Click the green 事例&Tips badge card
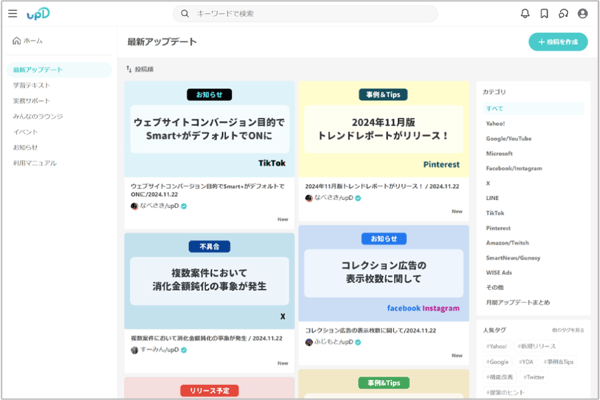The image size is (600, 400). (x=384, y=383)
